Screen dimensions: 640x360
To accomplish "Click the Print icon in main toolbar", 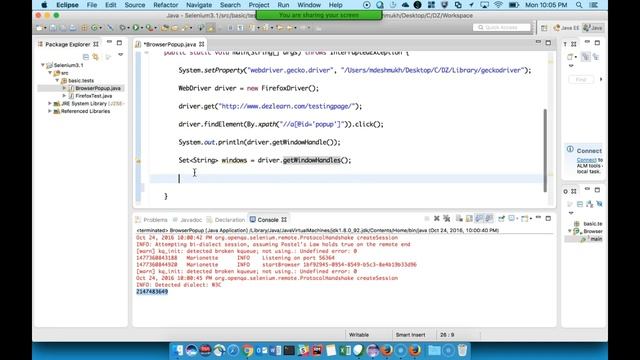I will point(73,28).
